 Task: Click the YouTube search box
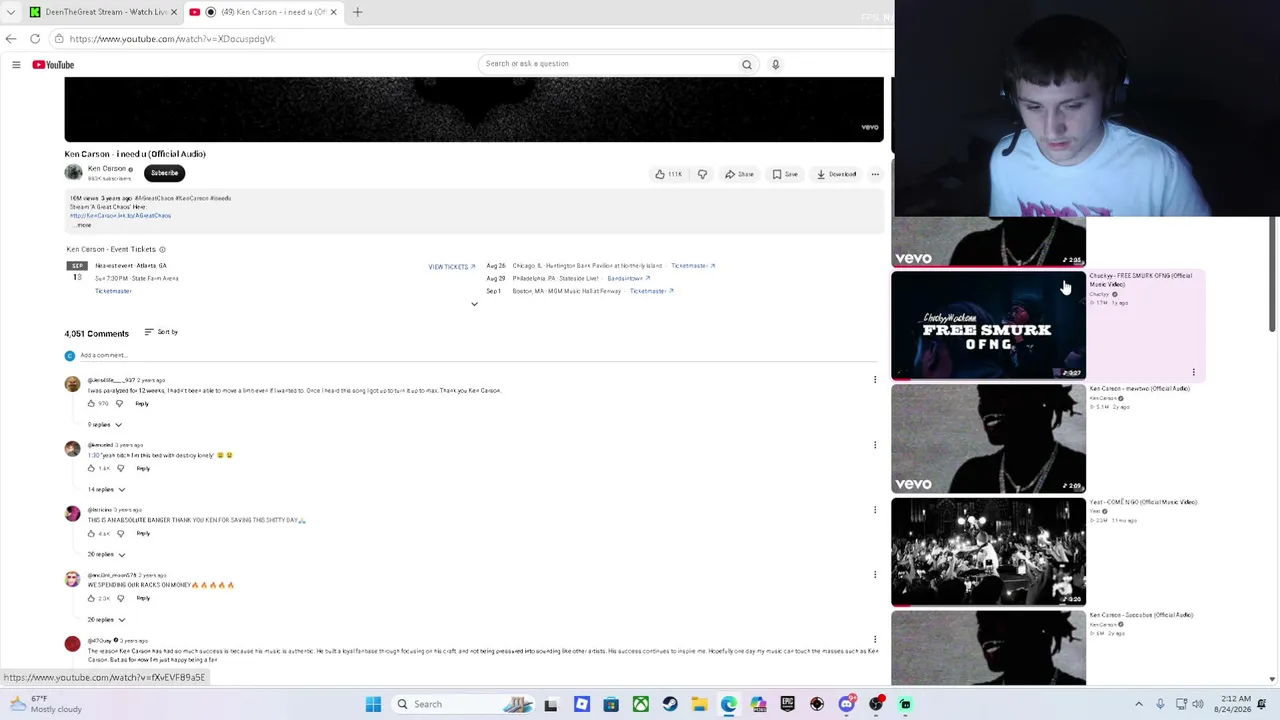(x=607, y=64)
